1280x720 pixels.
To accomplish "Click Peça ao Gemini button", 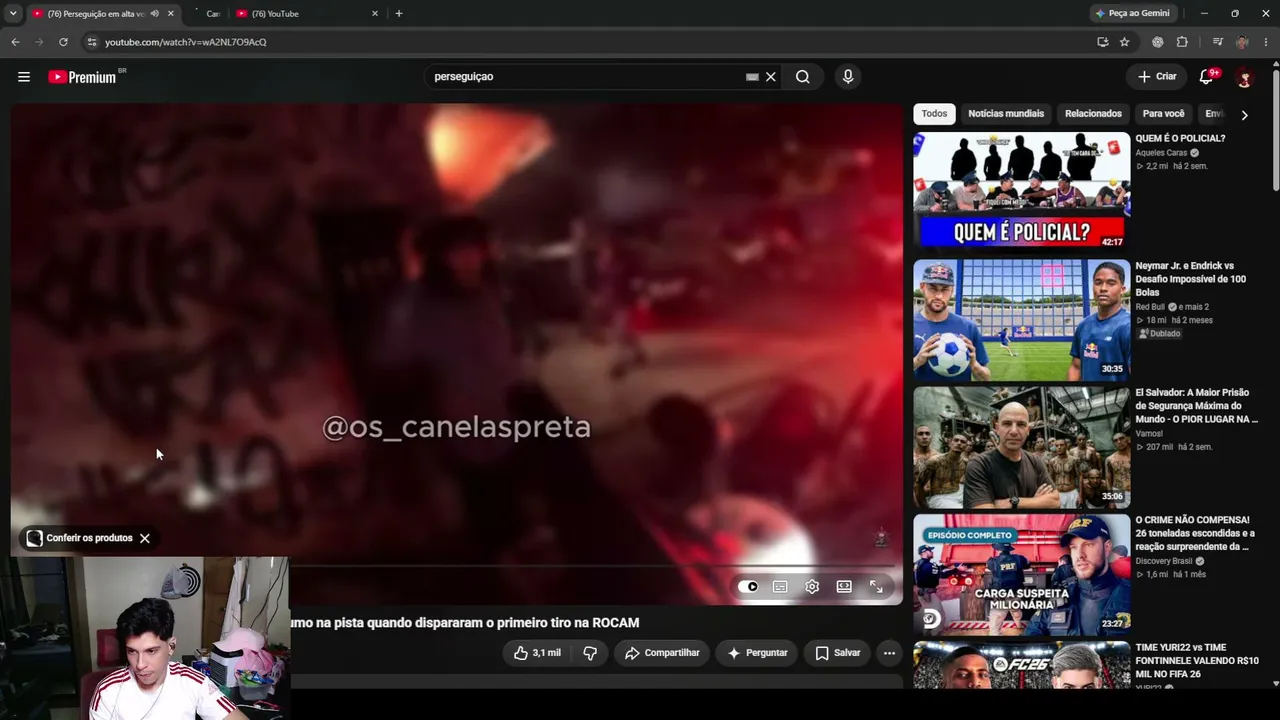I will (x=1133, y=14).
